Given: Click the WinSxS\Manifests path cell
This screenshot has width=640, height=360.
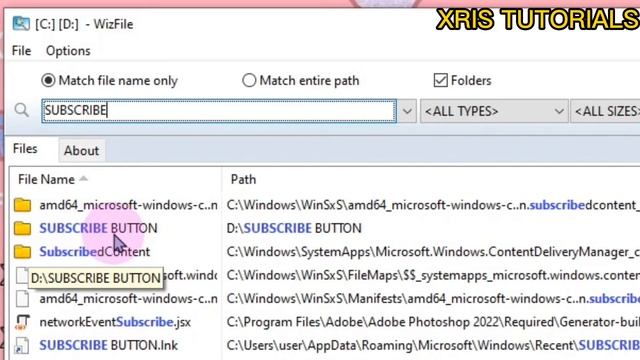Looking at the screenshot, I should click(x=433, y=299).
